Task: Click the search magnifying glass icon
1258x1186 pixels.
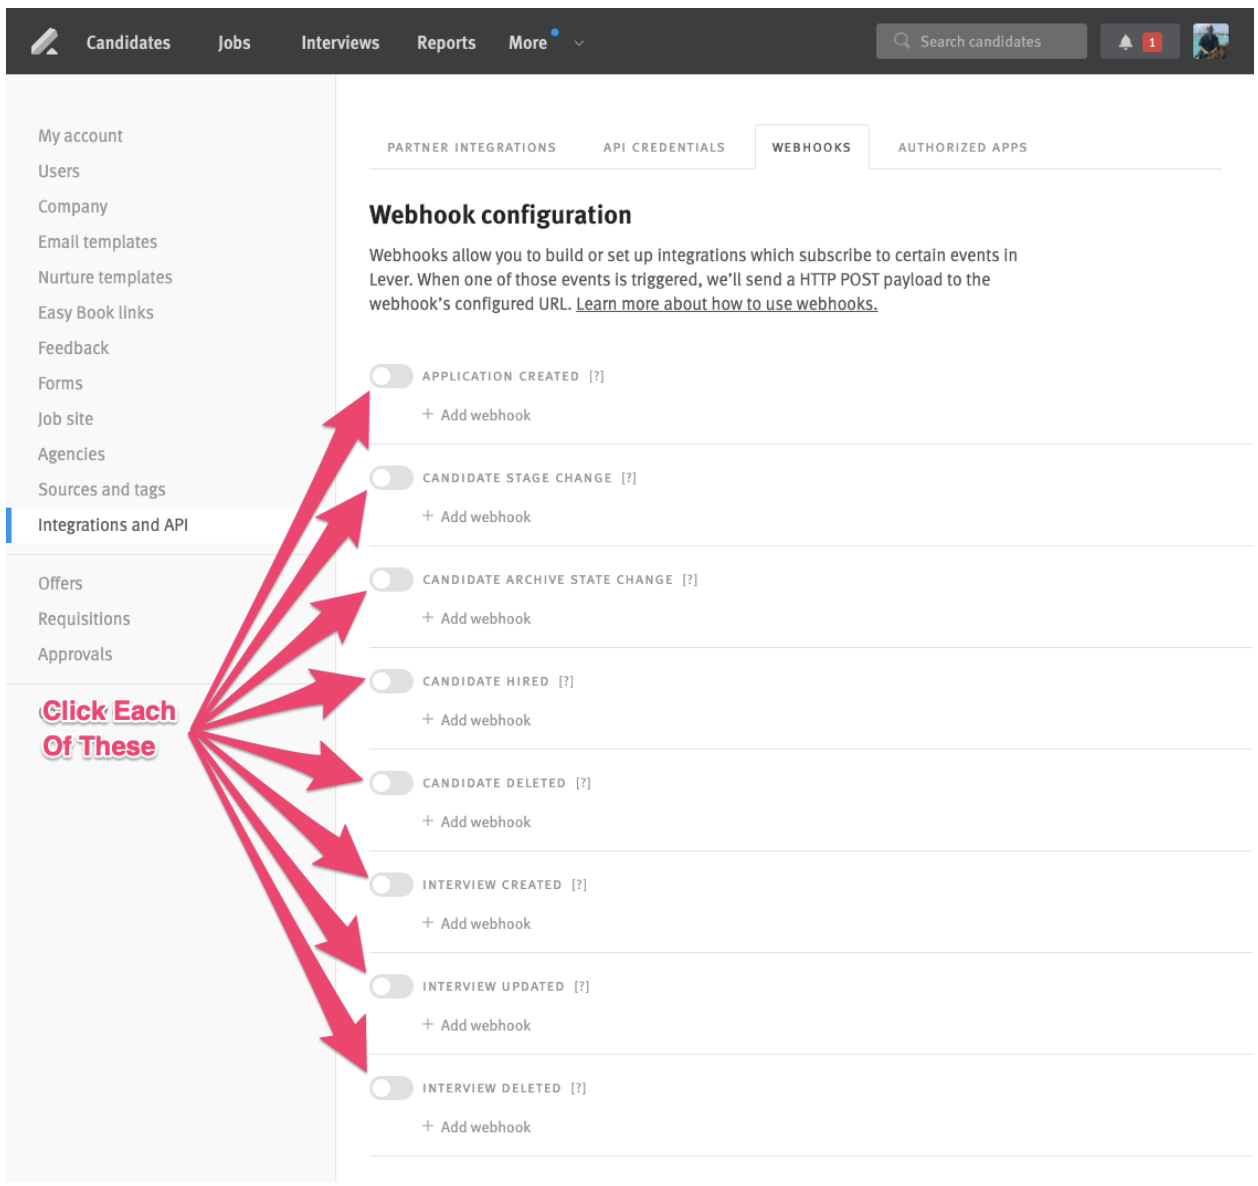Action: 901,41
